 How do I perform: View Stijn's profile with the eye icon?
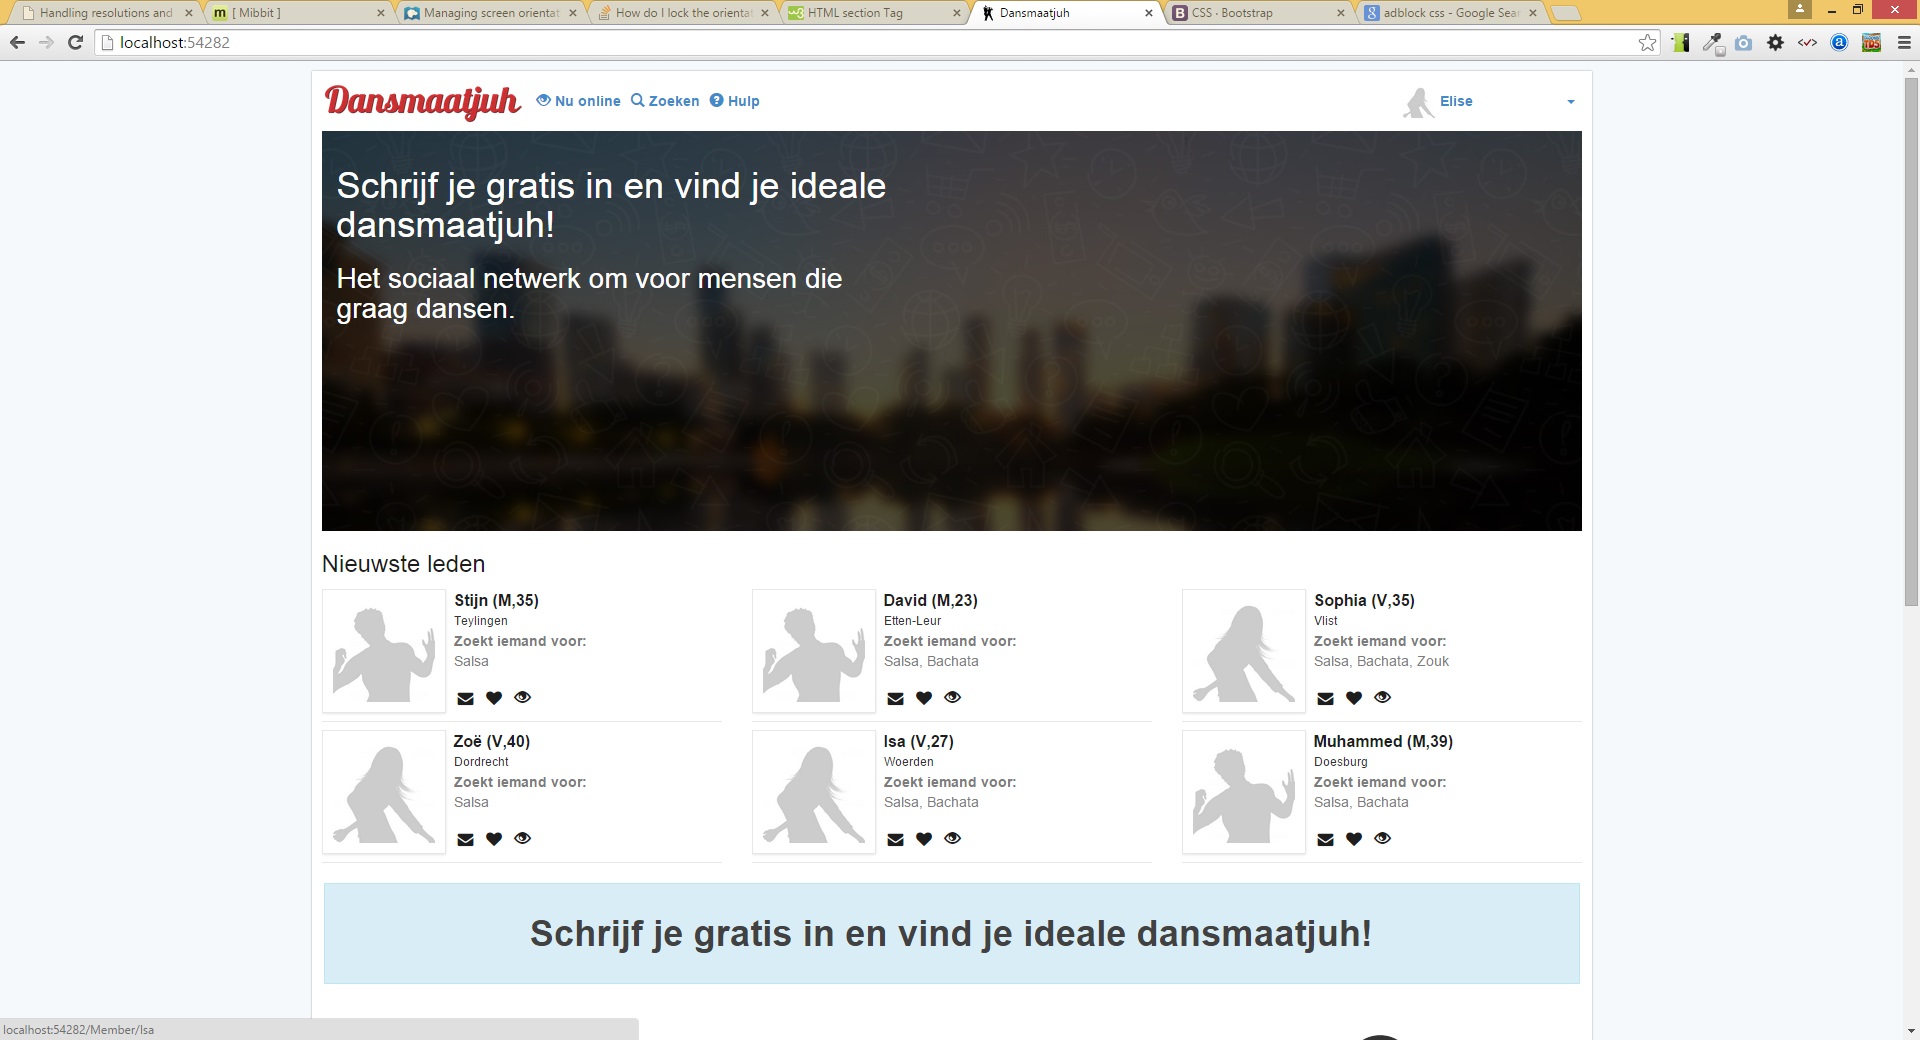(522, 698)
